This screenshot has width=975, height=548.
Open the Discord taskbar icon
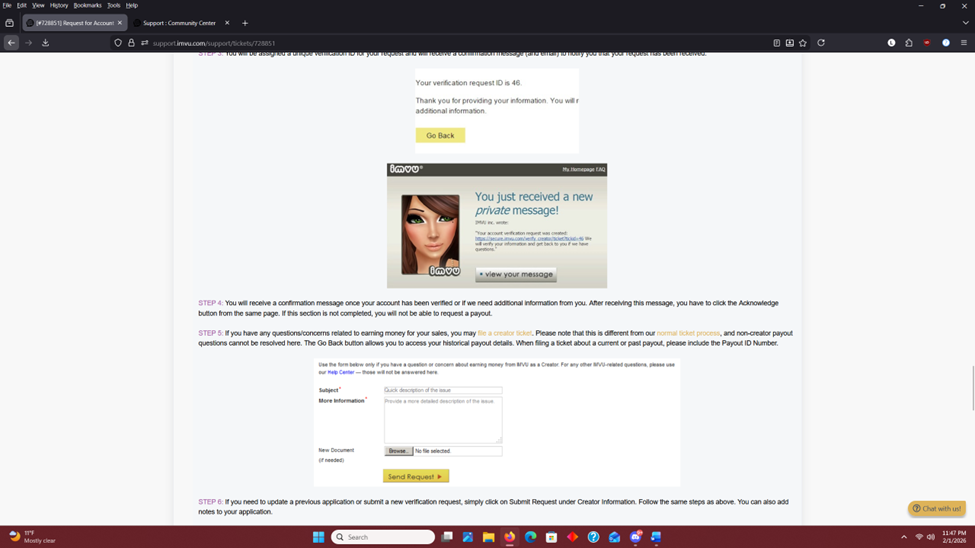click(635, 537)
